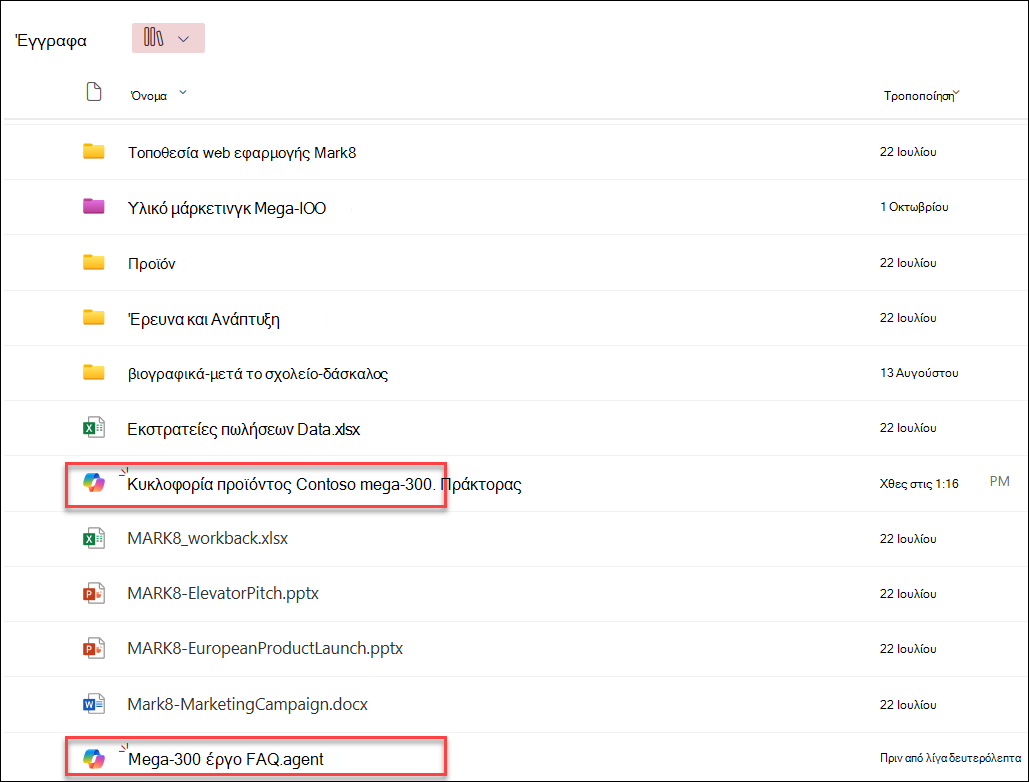Click folder icon for βιογραφικά-μετά το σχολείο-δάσκαλος
Viewport: 1029px width, 782px height.
[94, 373]
